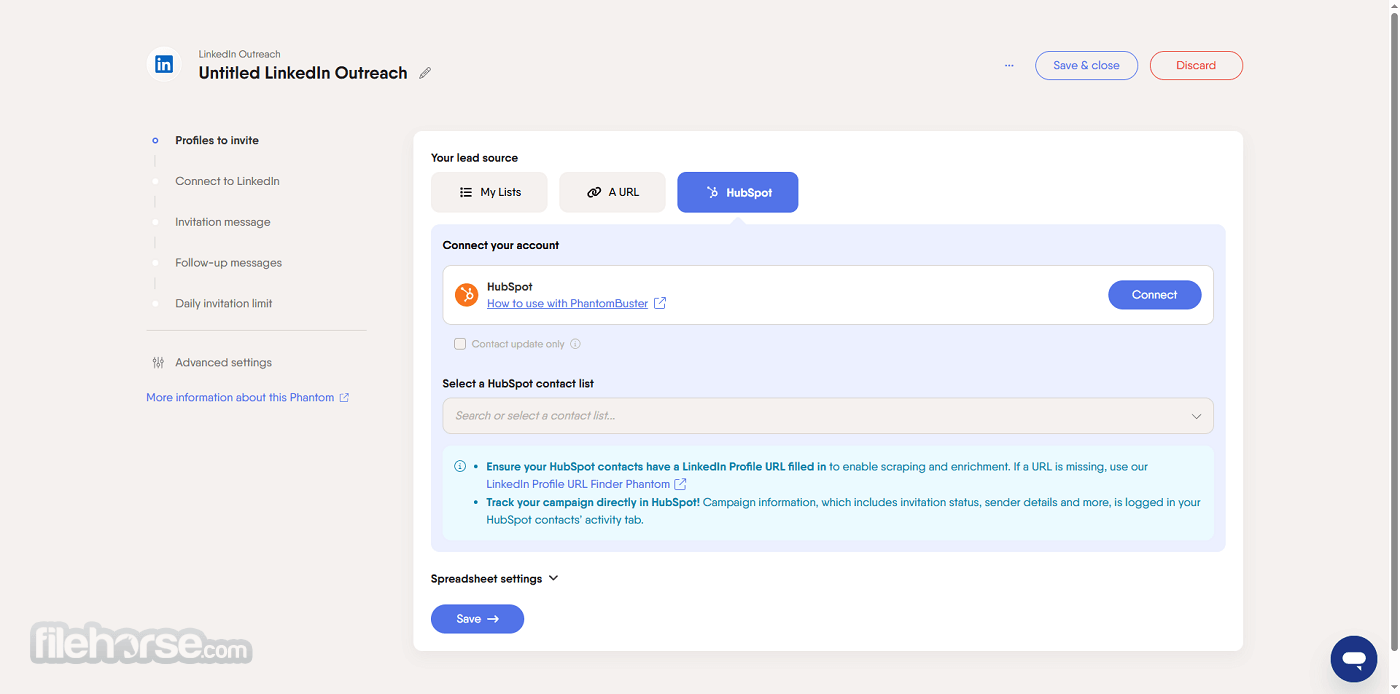The image size is (1400, 694).
Task: Open the three-dots more options menu
Action: pyautogui.click(x=1009, y=66)
